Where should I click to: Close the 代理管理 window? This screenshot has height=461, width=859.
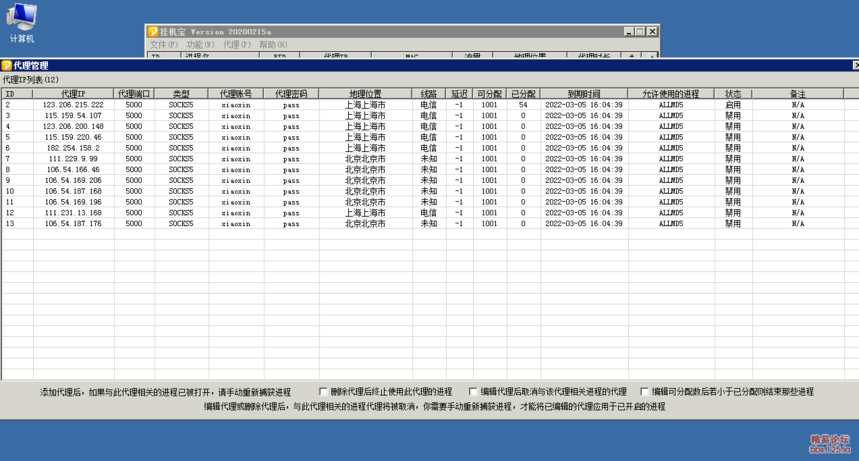856,65
